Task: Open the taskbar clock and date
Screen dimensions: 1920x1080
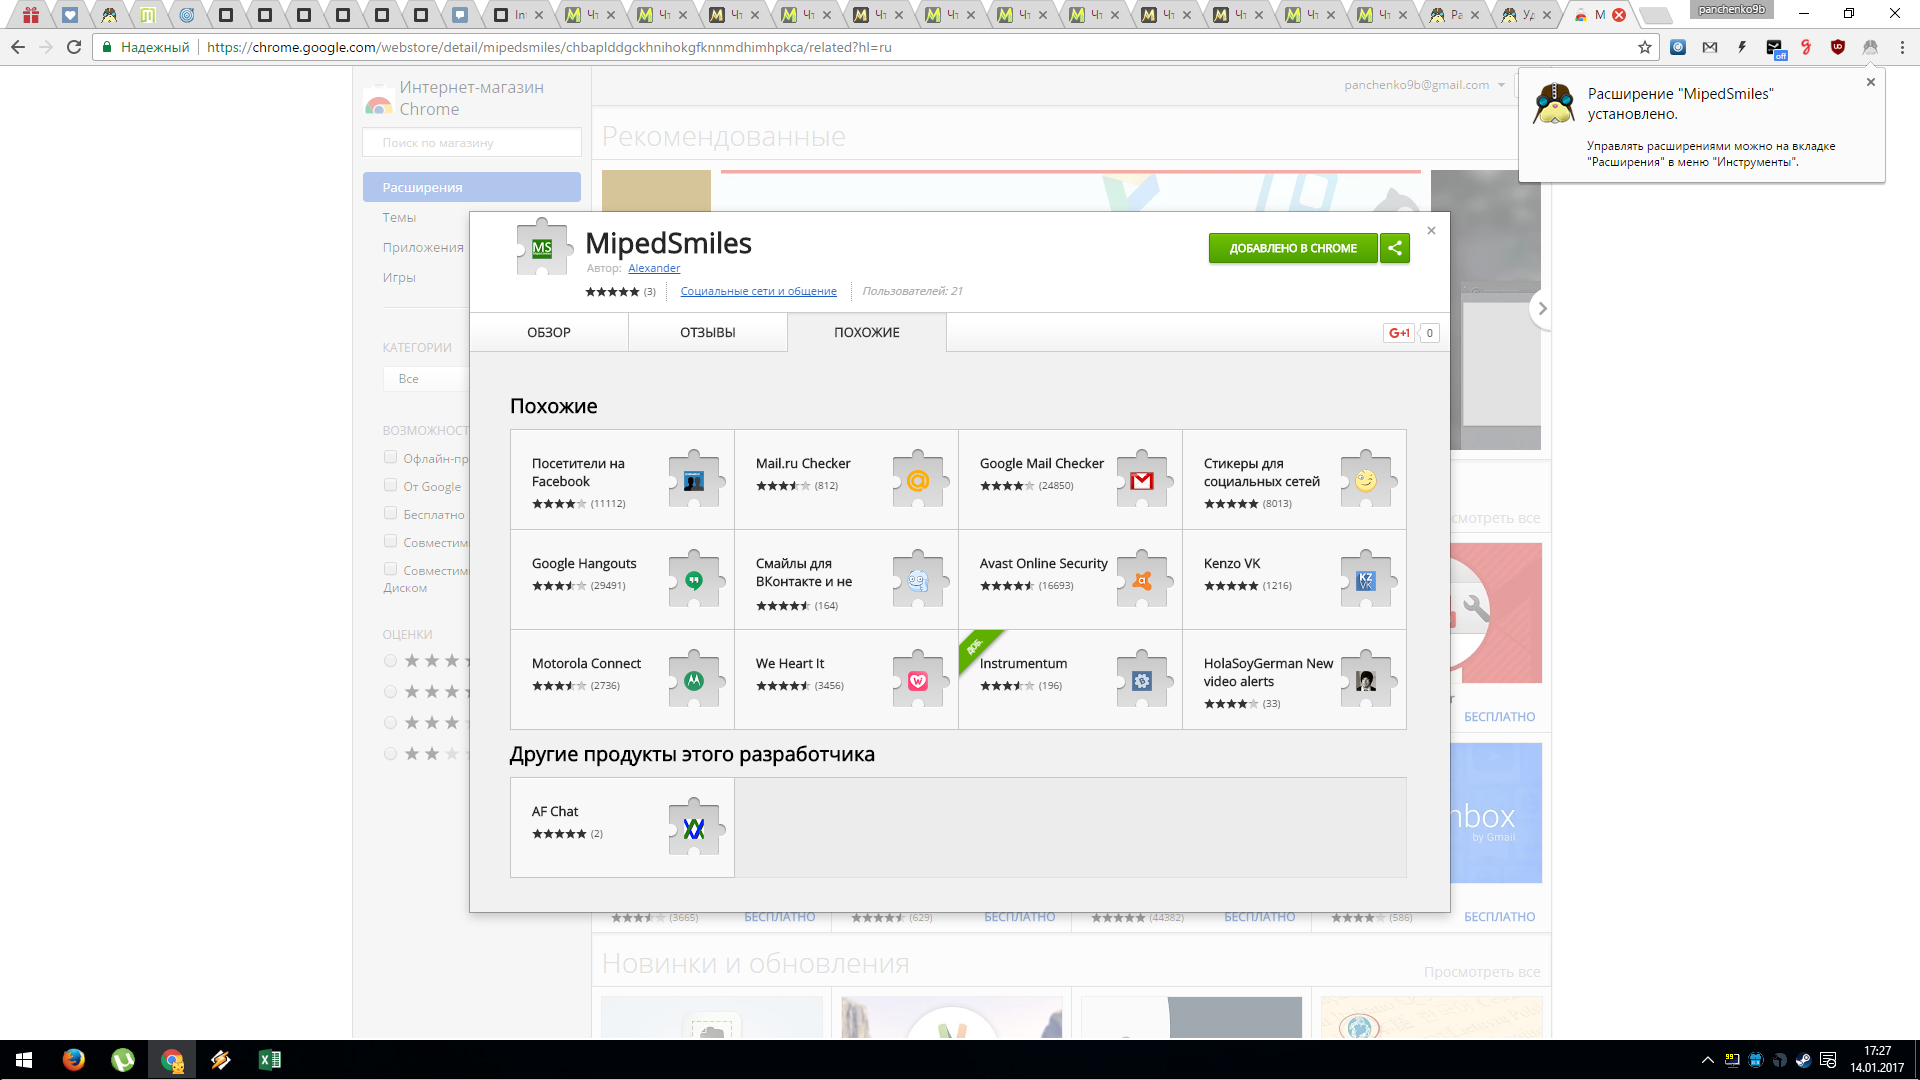Action: click(x=1877, y=1060)
